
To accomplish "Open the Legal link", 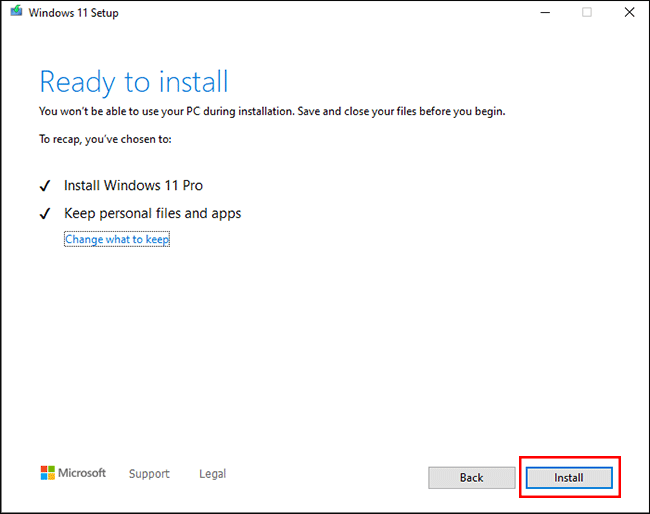I will click(213, 473).
